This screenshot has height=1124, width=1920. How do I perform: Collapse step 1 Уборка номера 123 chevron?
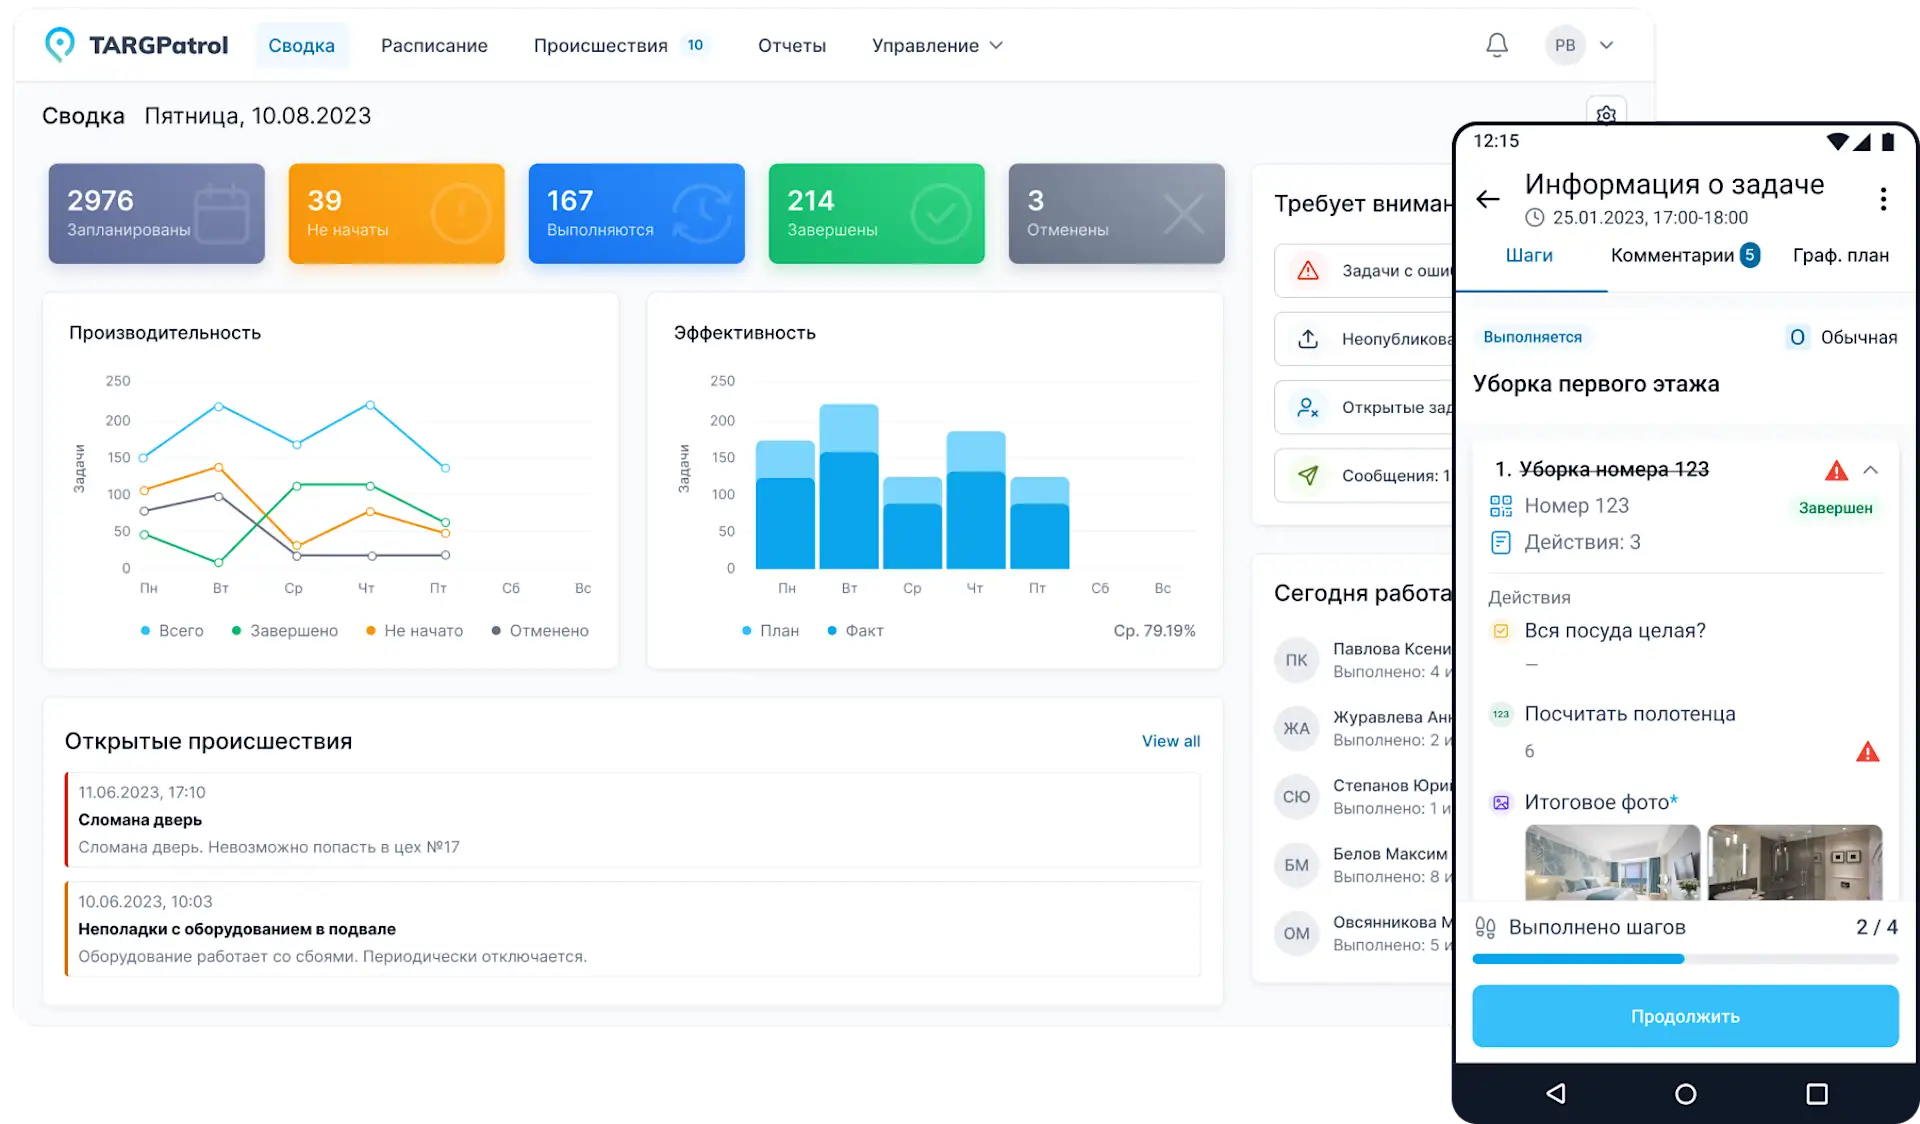coord(1871,470)
